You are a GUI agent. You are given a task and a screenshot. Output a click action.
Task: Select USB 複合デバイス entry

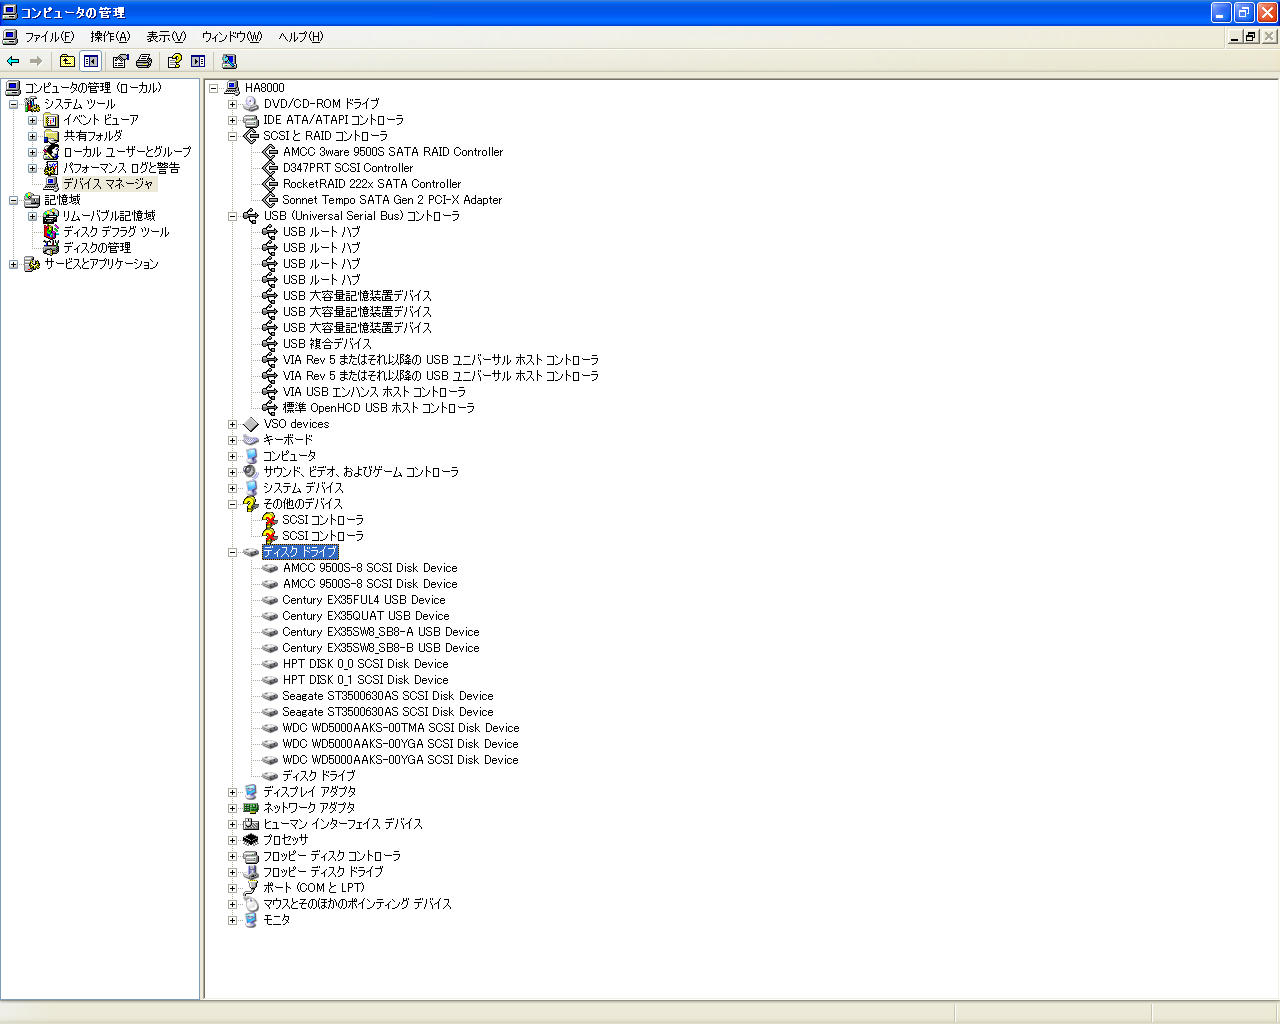pos(327,344)
